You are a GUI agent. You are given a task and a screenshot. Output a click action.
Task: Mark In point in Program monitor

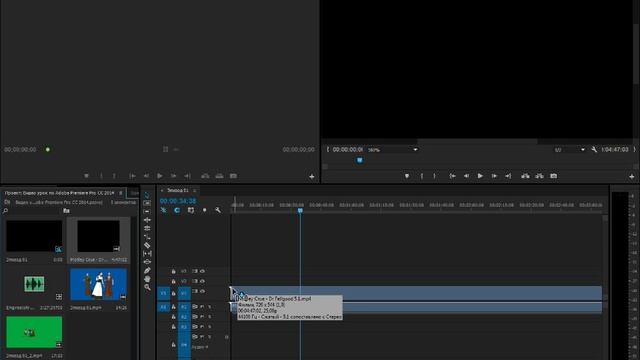click(422, 176)
